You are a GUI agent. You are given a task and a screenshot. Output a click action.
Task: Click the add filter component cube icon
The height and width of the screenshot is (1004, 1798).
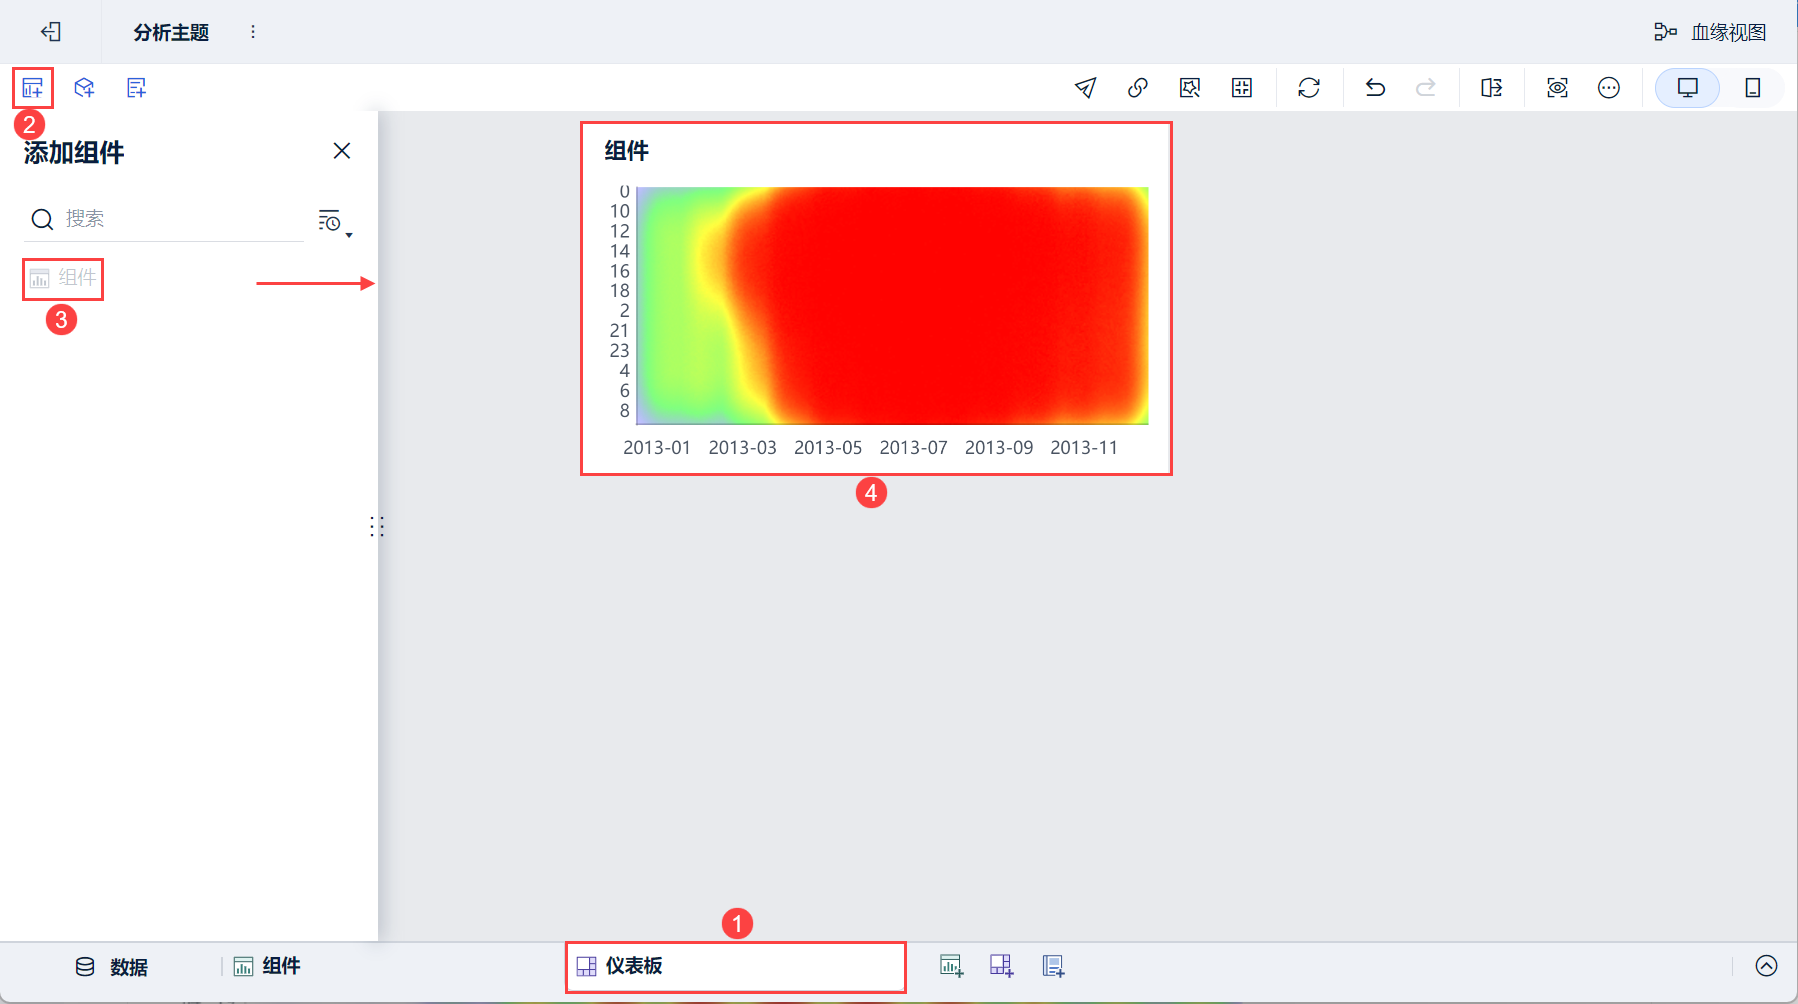tap(85, 88)
